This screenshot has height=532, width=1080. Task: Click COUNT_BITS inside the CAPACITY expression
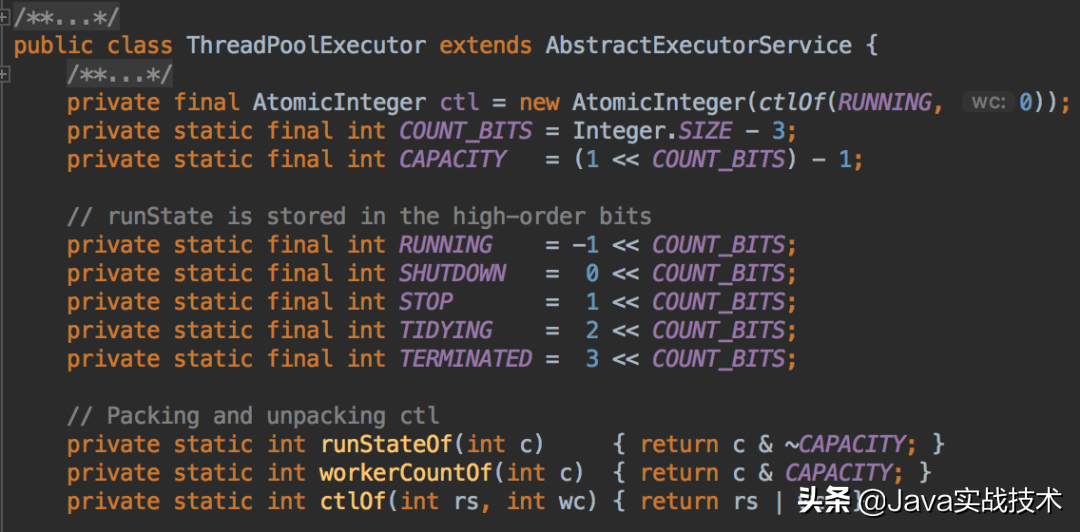click(718, 160)
